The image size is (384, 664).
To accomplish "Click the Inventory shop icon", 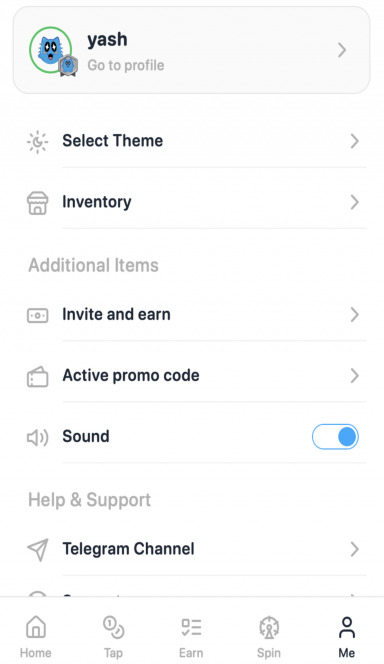I will click(x=37, y=202).
